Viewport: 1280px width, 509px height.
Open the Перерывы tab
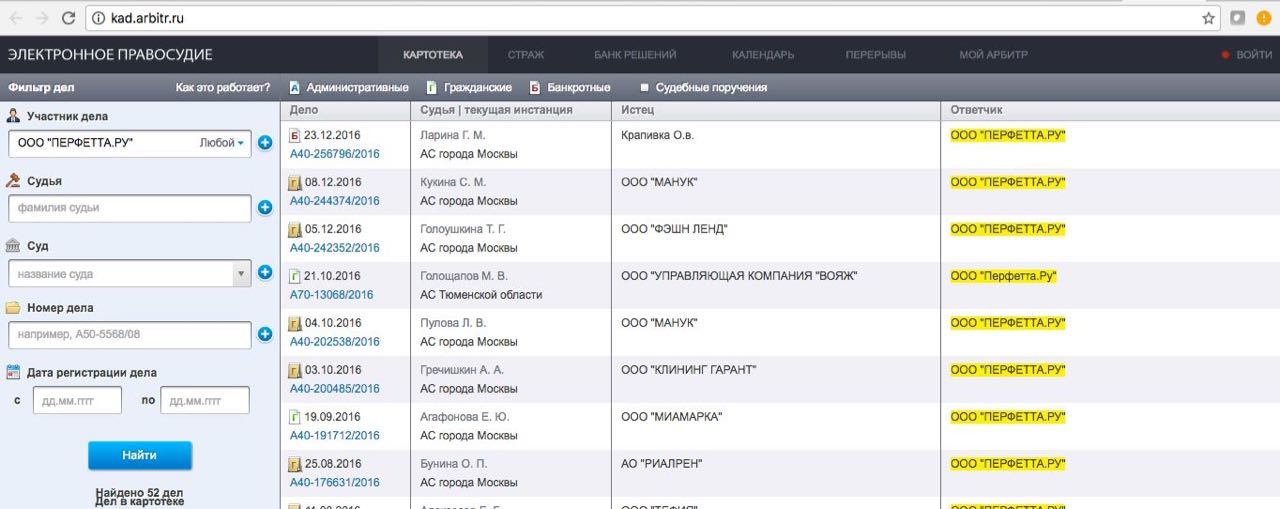coord(875,55)
